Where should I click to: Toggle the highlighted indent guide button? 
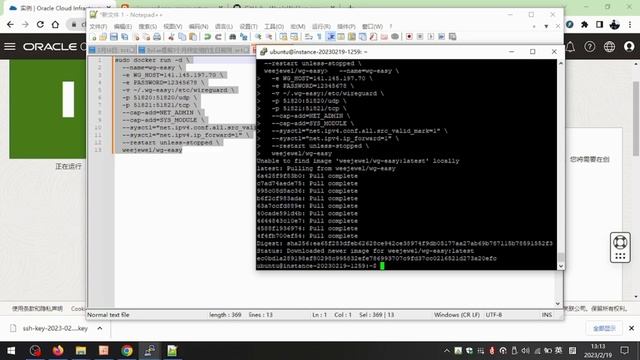pyautogui.click(x=331, y=37)
